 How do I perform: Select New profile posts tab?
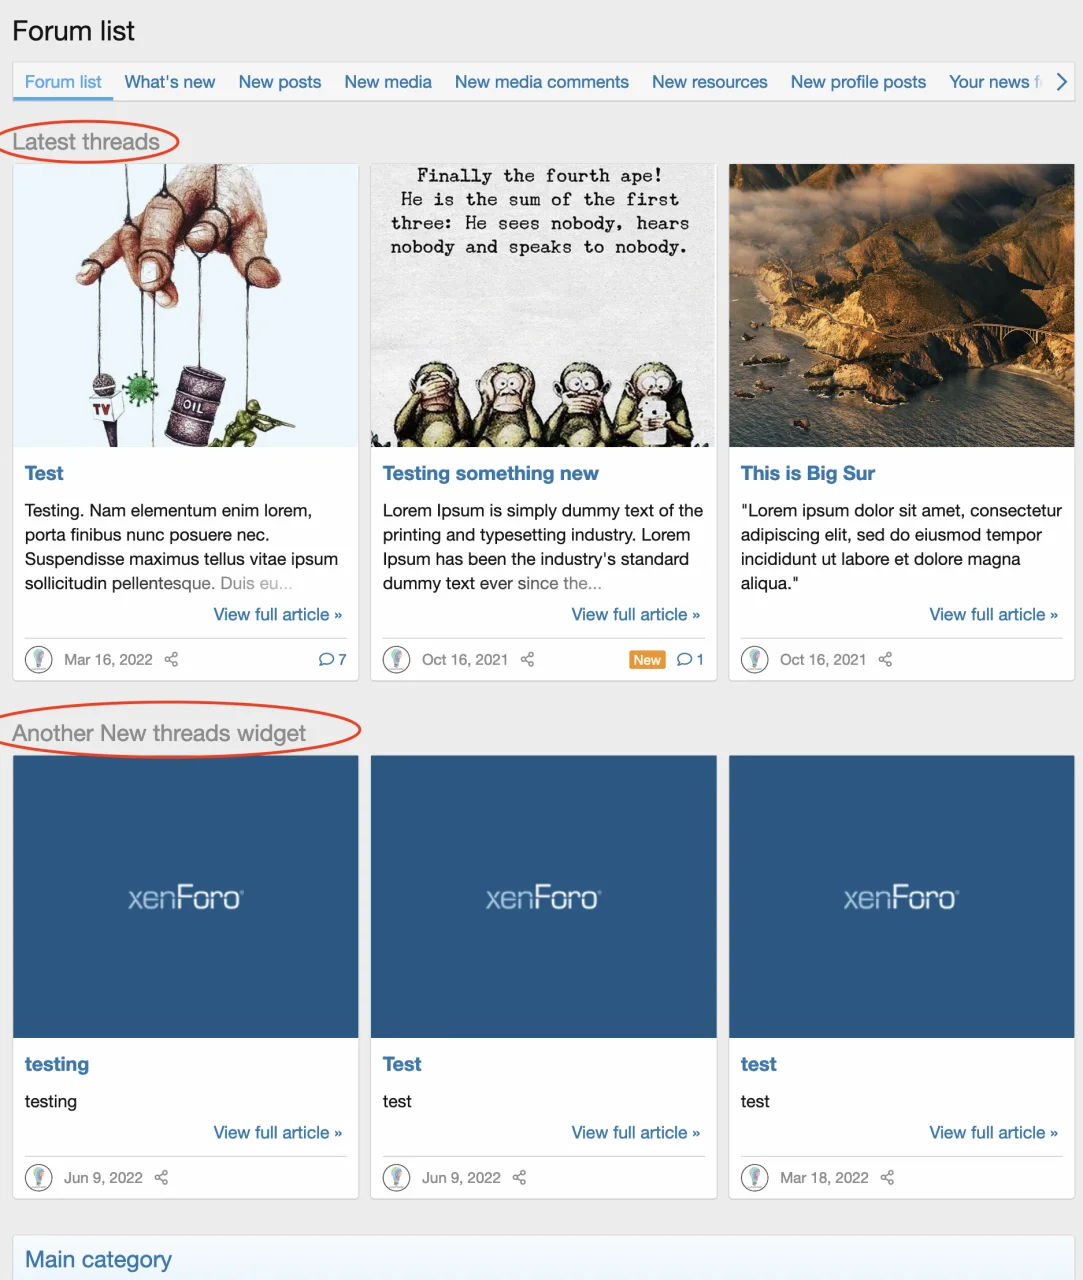858,82
